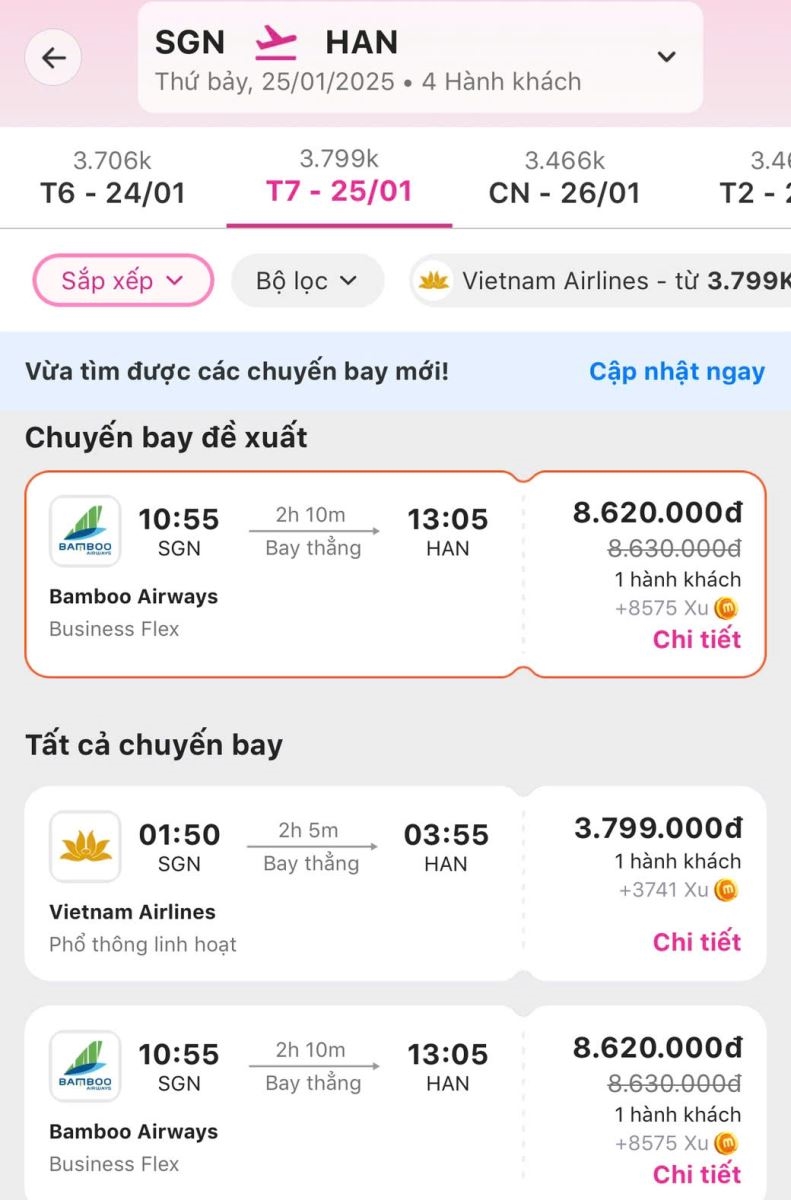The width and height of the screenshot is (791, 1200).
Task: Open Chi tiết for the Vietnam Airlines flight
Action: tap(697, 942)
